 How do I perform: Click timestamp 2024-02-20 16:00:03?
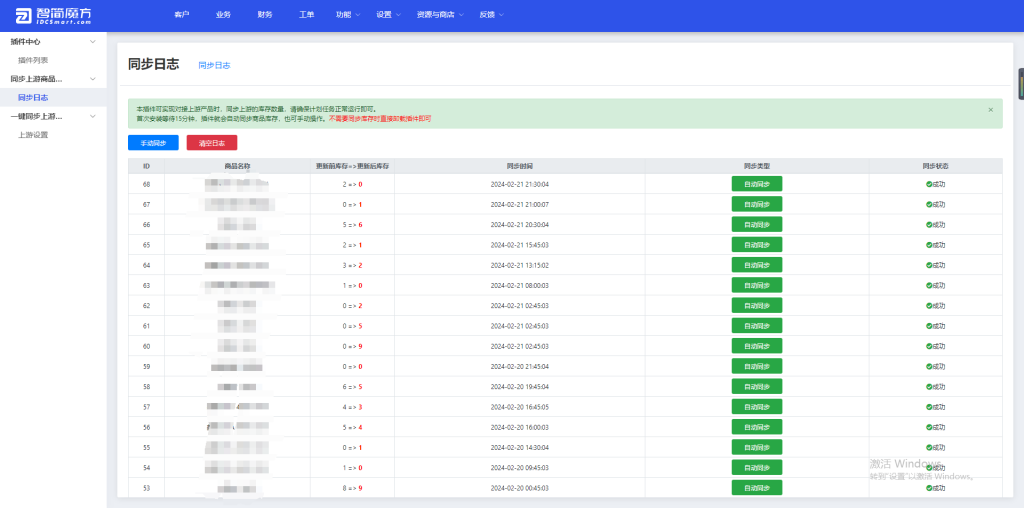pos(520,427)
